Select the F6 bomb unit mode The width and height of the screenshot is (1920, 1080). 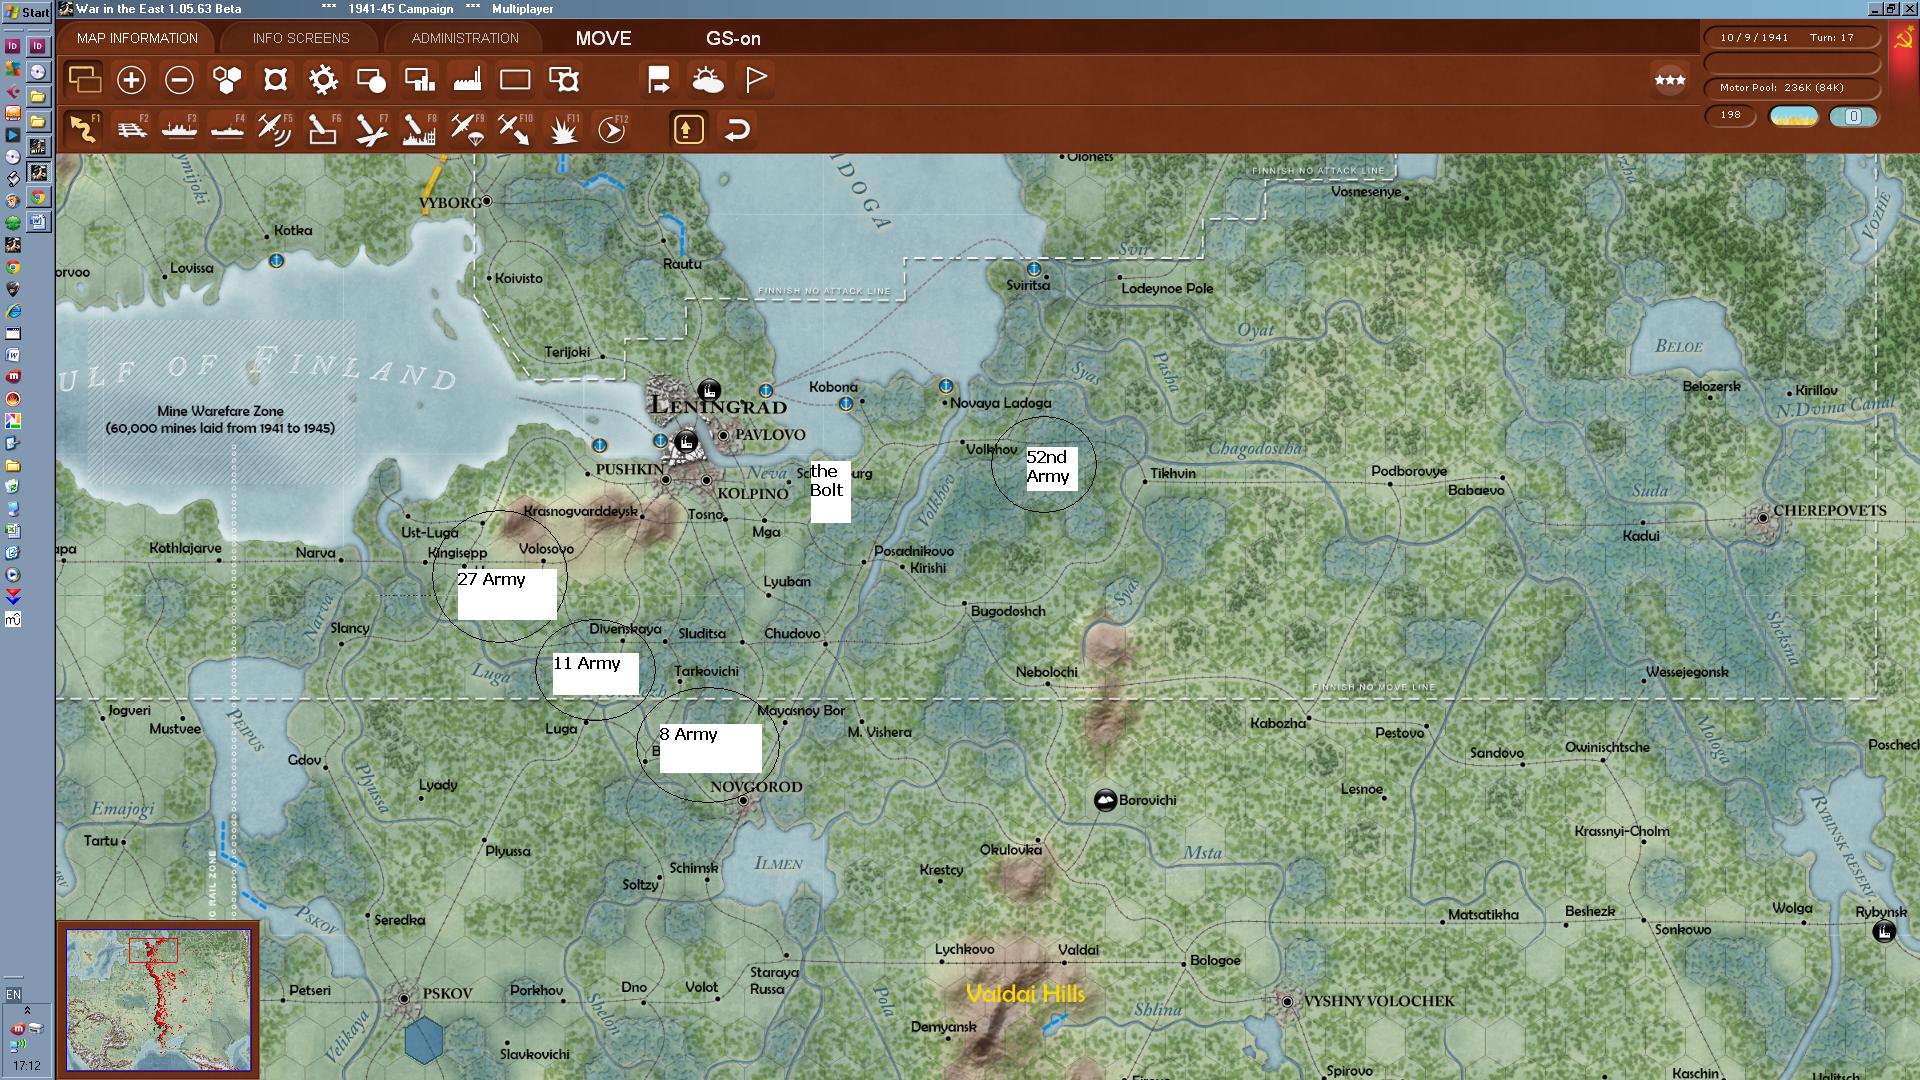coord(324,129)
